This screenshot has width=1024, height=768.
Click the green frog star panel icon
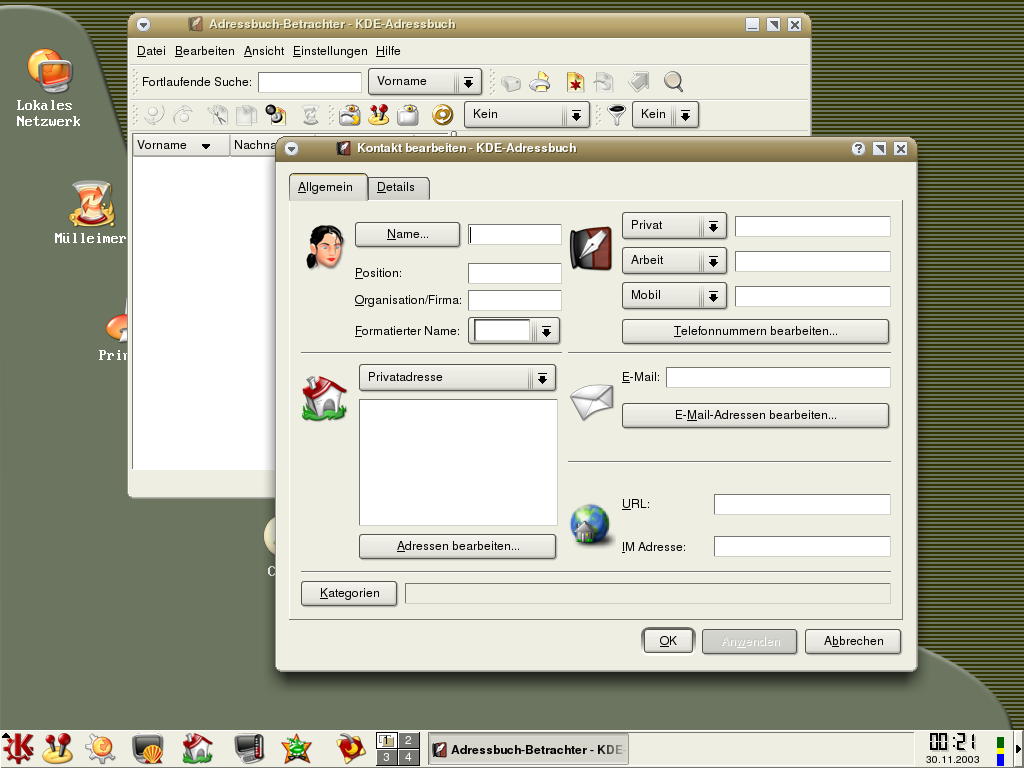tap(296, 748)
